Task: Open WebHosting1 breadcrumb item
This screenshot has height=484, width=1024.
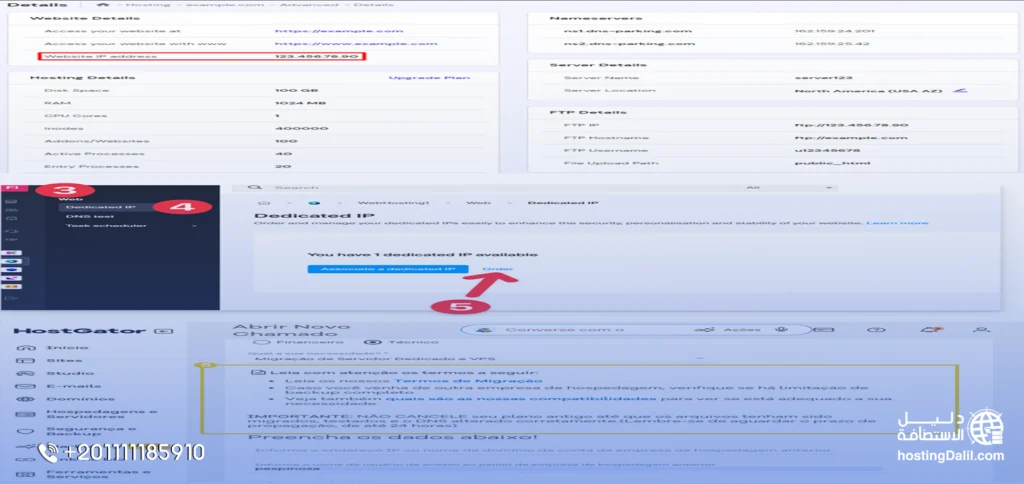Action: [393, 203]
